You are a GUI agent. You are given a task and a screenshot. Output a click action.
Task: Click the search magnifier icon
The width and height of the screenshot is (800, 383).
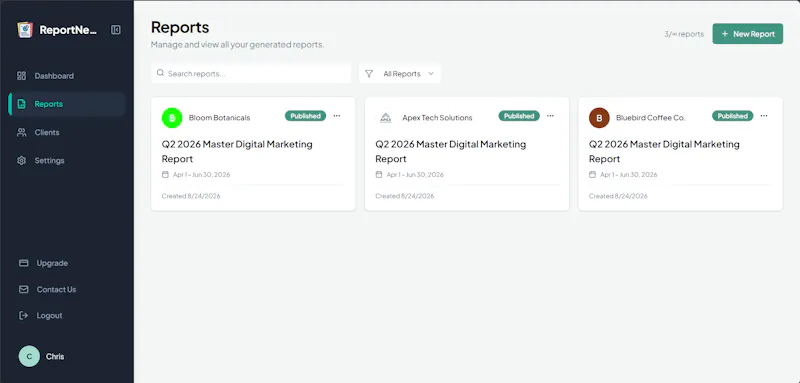pos(161,73)
